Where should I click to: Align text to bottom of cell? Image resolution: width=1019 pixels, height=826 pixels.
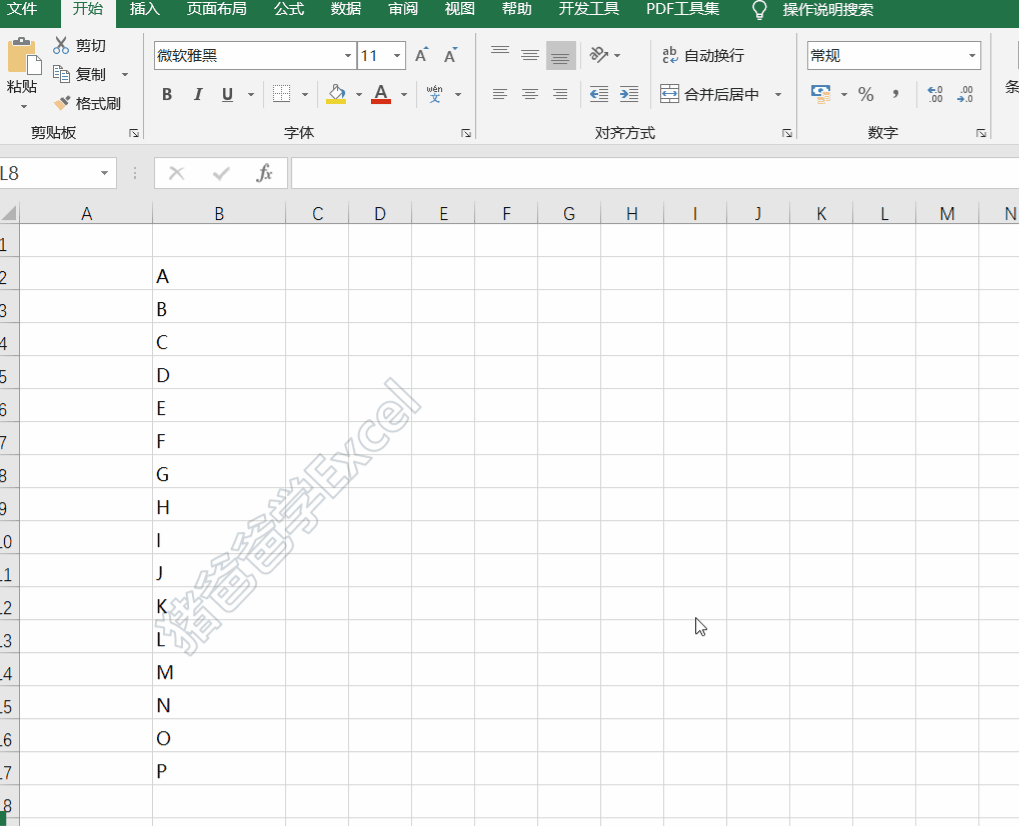[561, 56]
